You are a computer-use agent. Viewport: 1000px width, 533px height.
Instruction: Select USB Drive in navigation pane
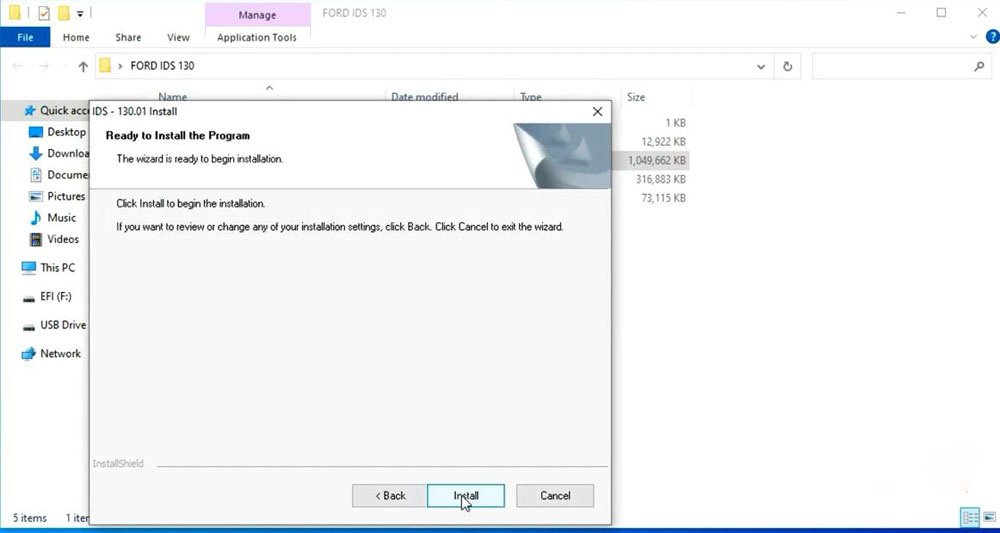(x=54, y=325)
